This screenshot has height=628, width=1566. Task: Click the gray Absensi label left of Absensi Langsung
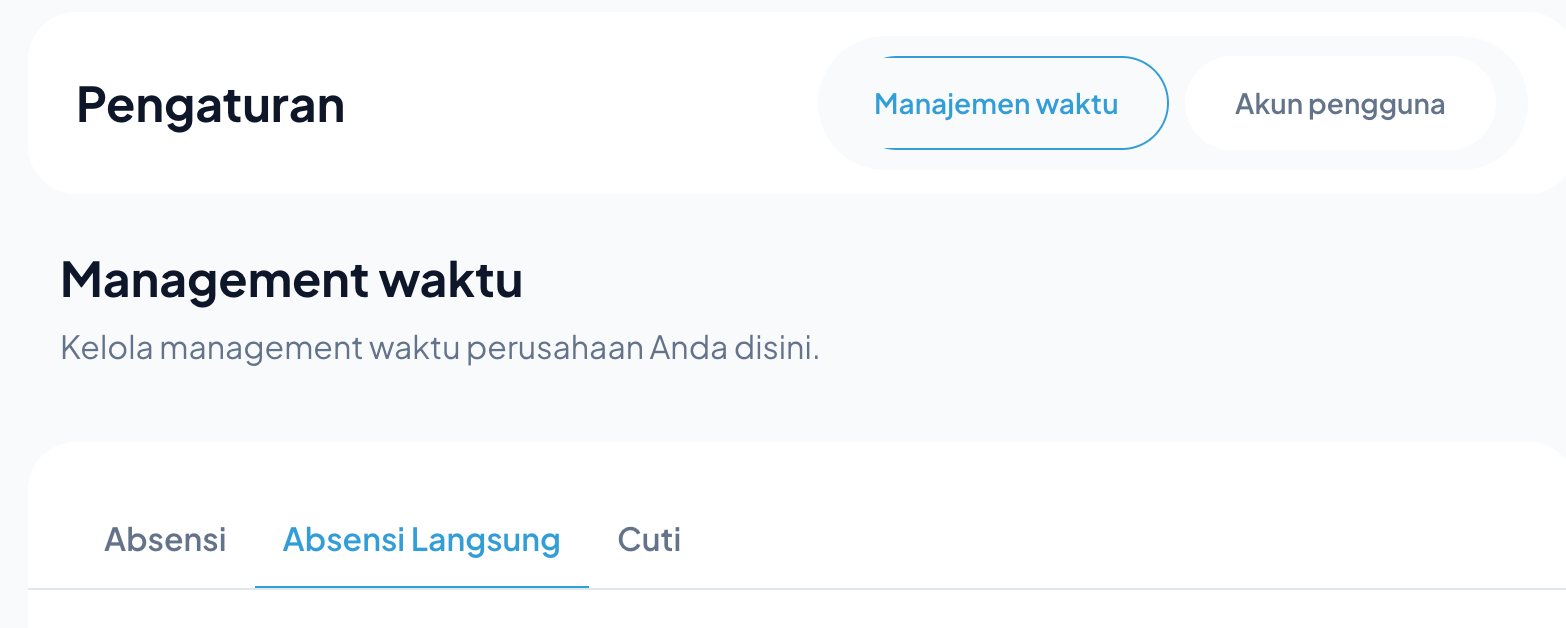[x=165, y=540]
